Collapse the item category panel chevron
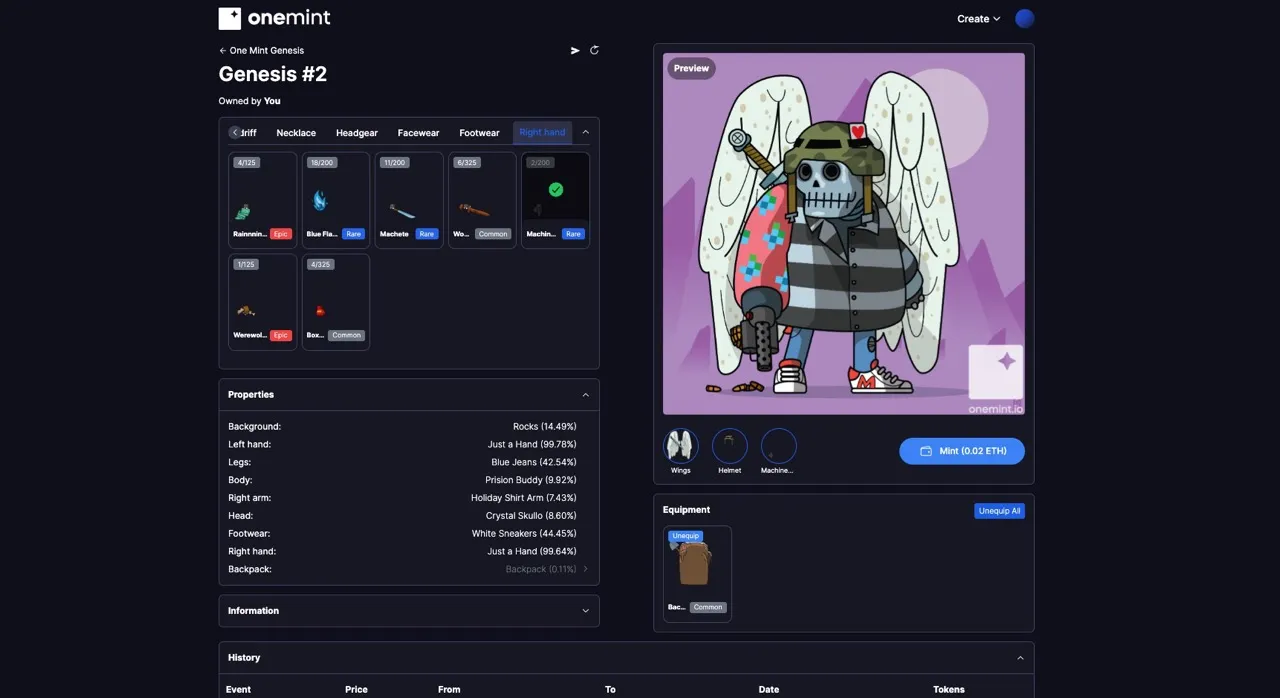1280x698 pixels. pyautogui.click(x=586, y=132)
